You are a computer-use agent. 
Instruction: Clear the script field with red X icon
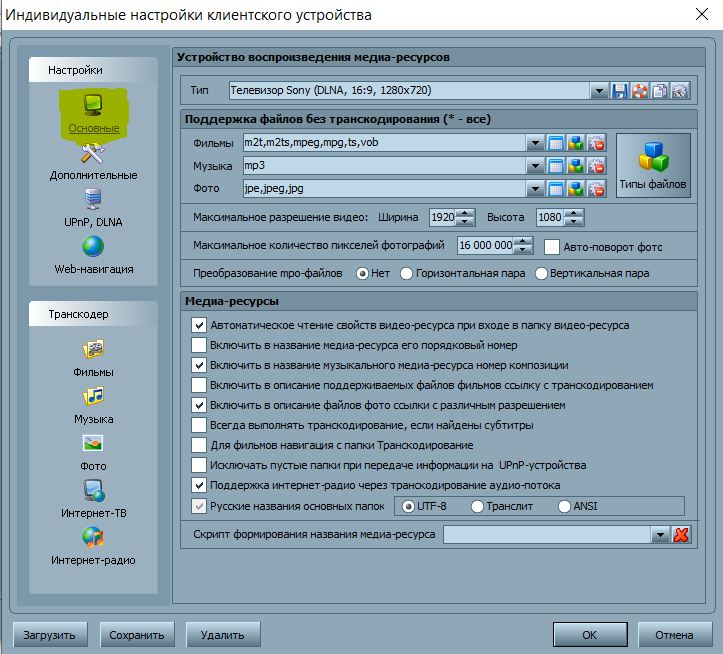681,535
